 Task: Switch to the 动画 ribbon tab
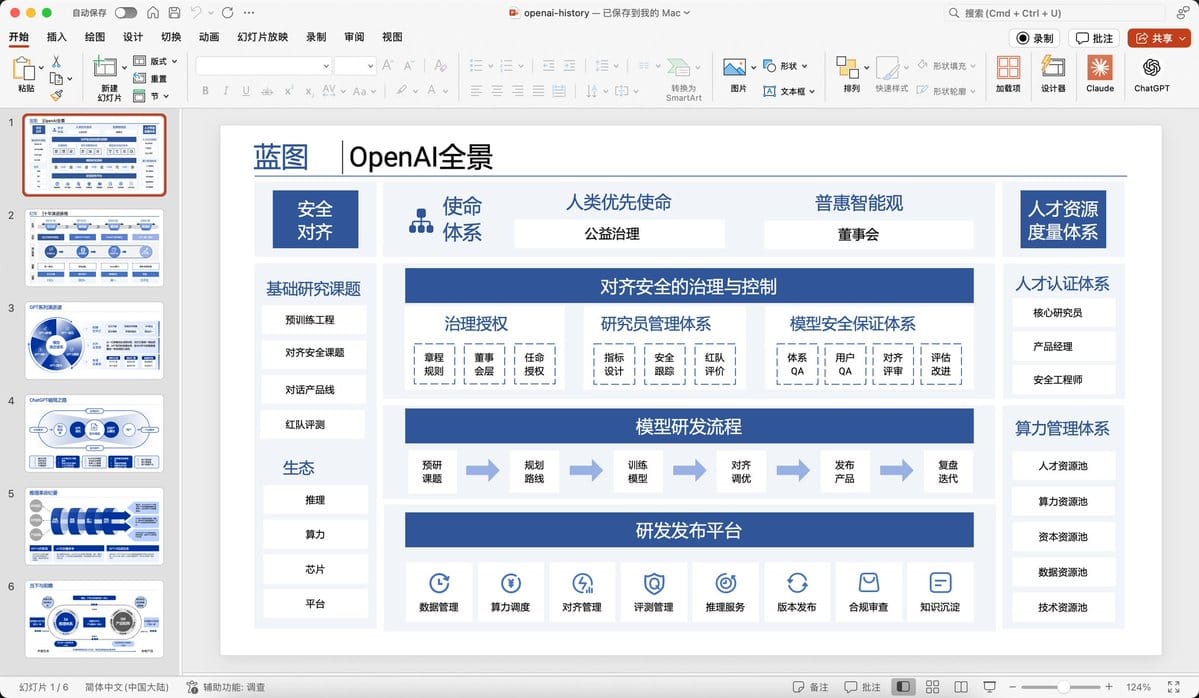[209, 37]
